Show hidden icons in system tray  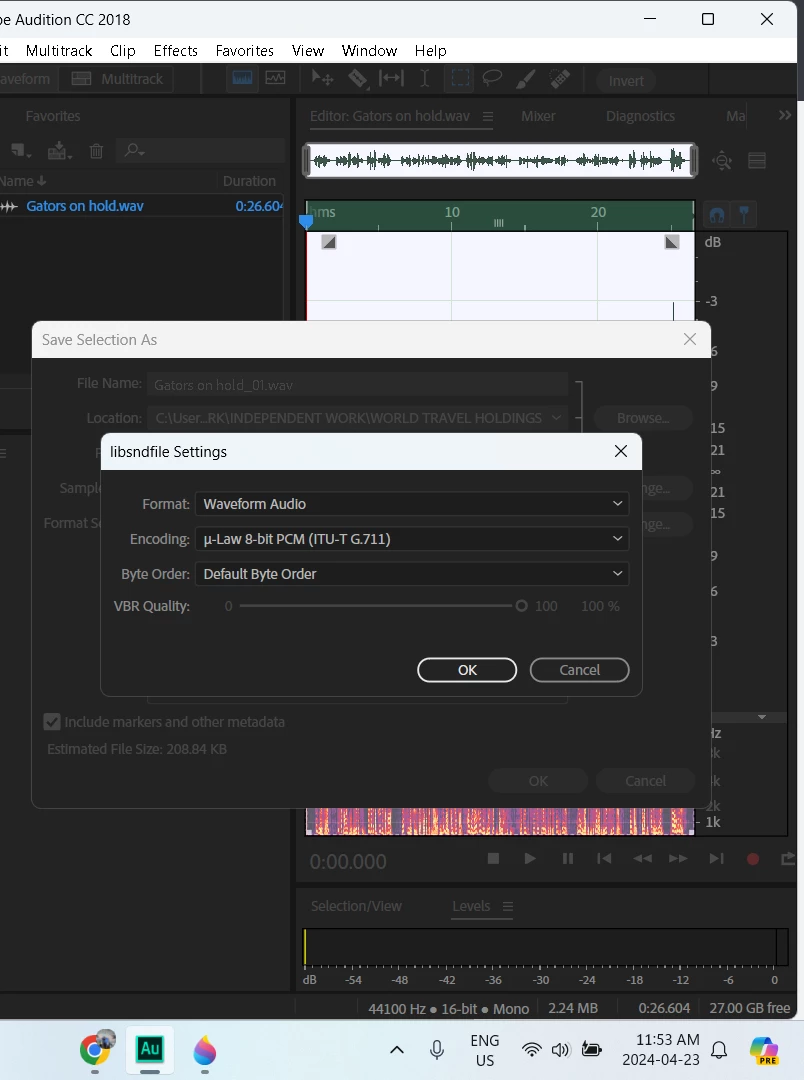point(397,1050)
